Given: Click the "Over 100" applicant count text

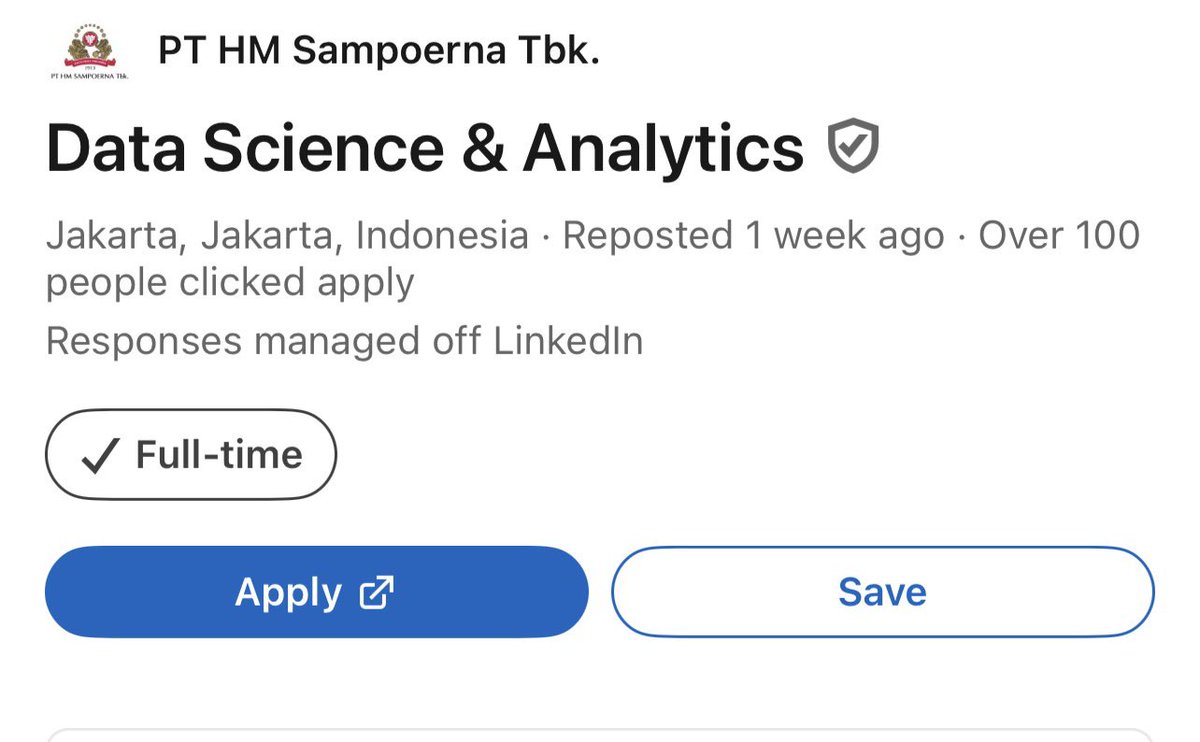Looking at the screenshot, I should tap(1058, 236).
